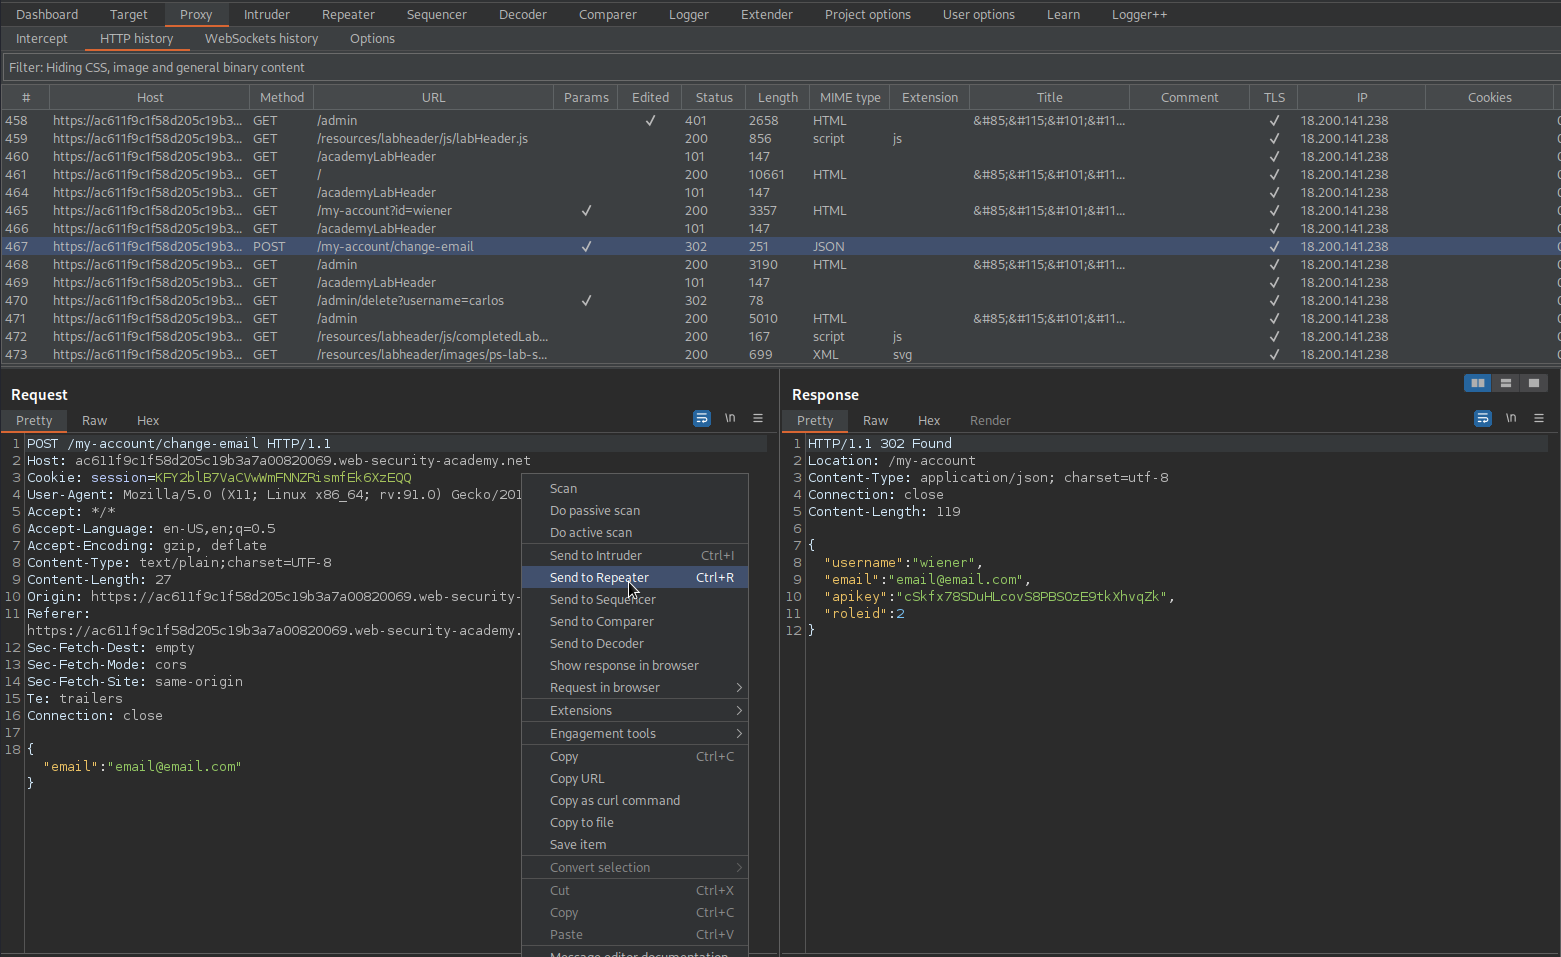Select top-bottom stacked layout icon
The width and height of the screenshot is (1561, 957).
pyautogui.click(x=1505, y=383)
